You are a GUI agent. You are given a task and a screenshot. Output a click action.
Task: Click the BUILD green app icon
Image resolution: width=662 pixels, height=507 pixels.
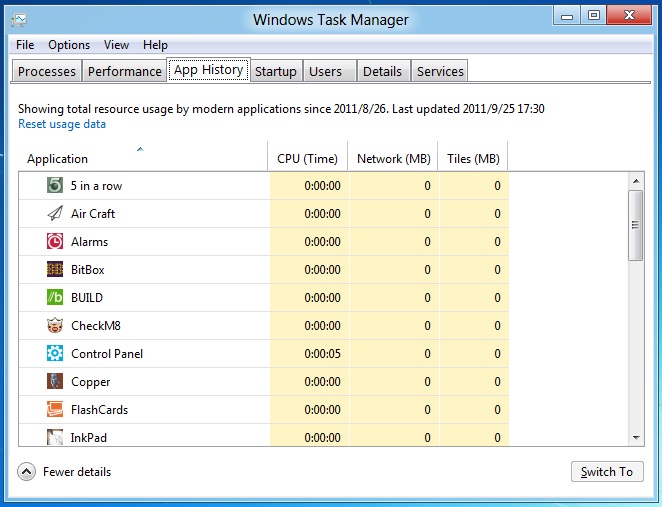click(55, 297)
